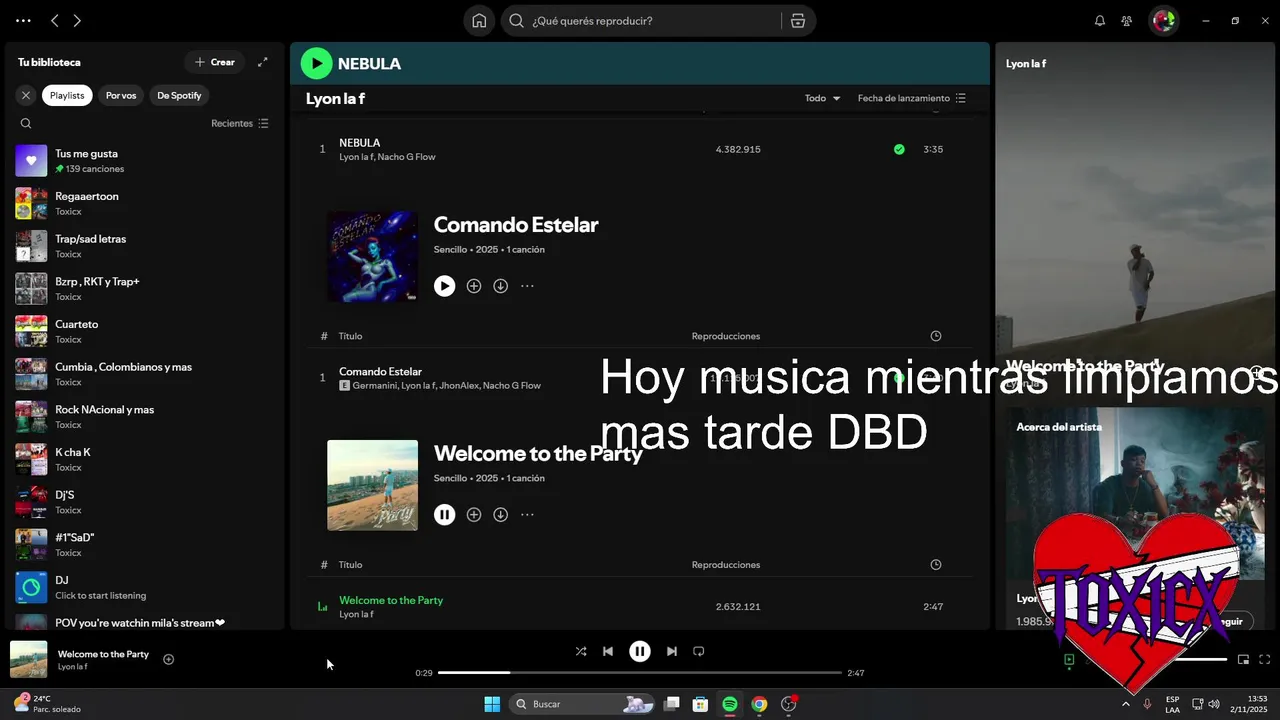The image size is (1280, 720).
Task: Open DJ click to start listening
Action: pyautogui.click(x=145, y=588)
